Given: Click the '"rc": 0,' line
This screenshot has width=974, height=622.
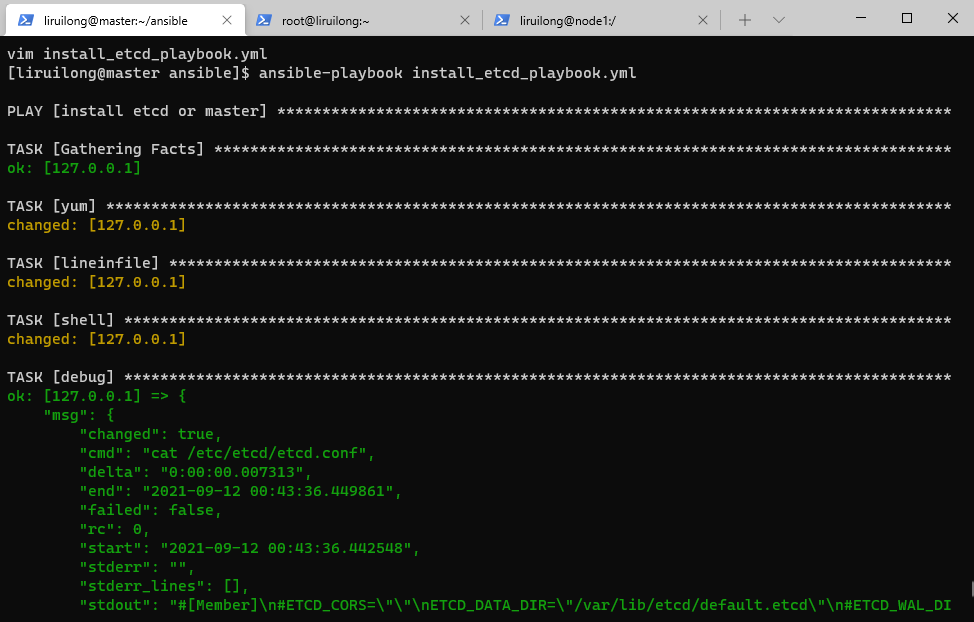Looking at the screenshot, I should (114, 529).
